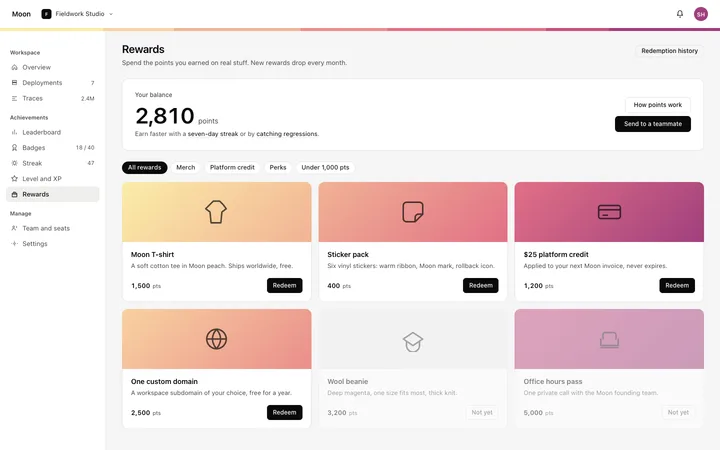Click Not yet on Wool beanie
The width and height of the screenshot is (720, 450).
(482, 412)
